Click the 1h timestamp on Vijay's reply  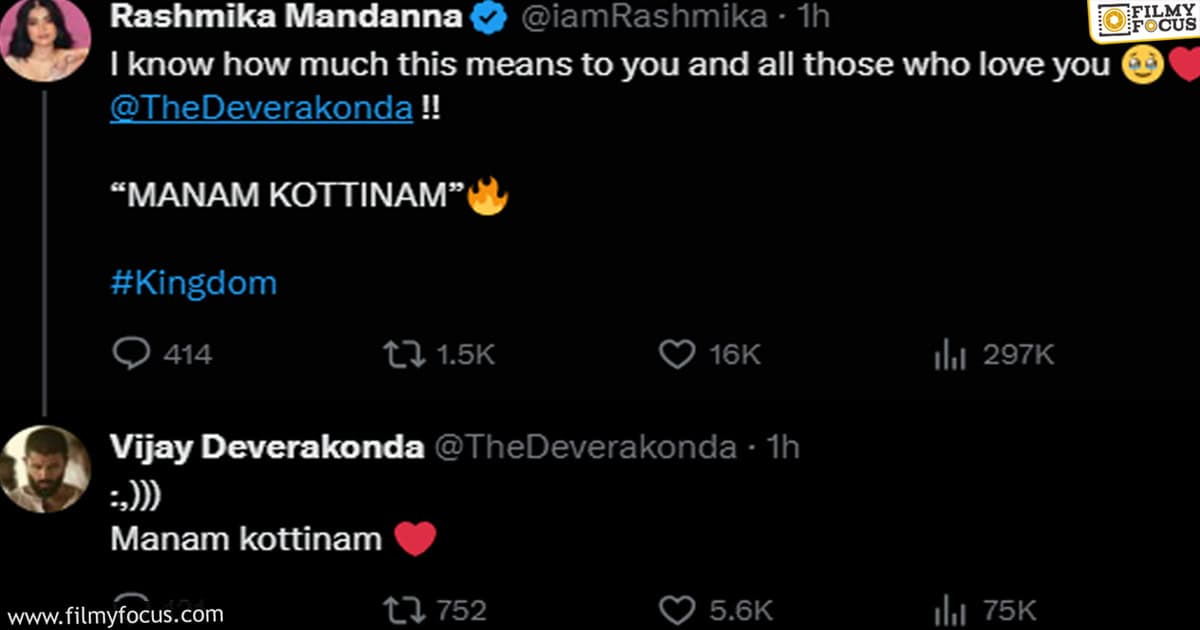(x=782, y=448)
